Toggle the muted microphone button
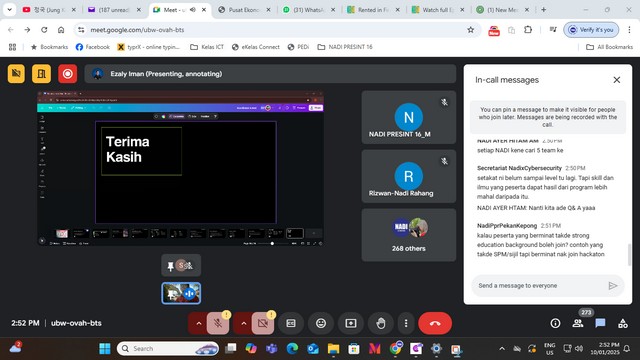This screenshot has width=640, height=360. pyautogui.click(x=218, y=323)
